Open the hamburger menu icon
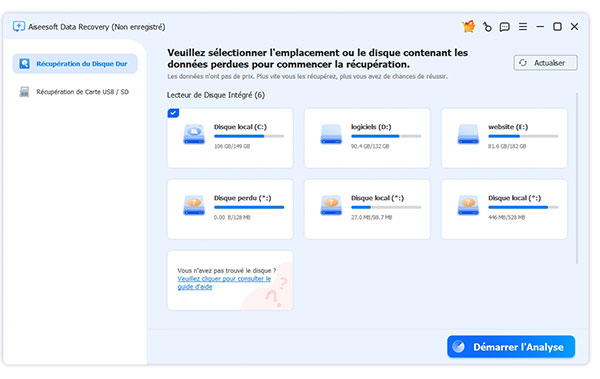 click(x=523, y=26)
